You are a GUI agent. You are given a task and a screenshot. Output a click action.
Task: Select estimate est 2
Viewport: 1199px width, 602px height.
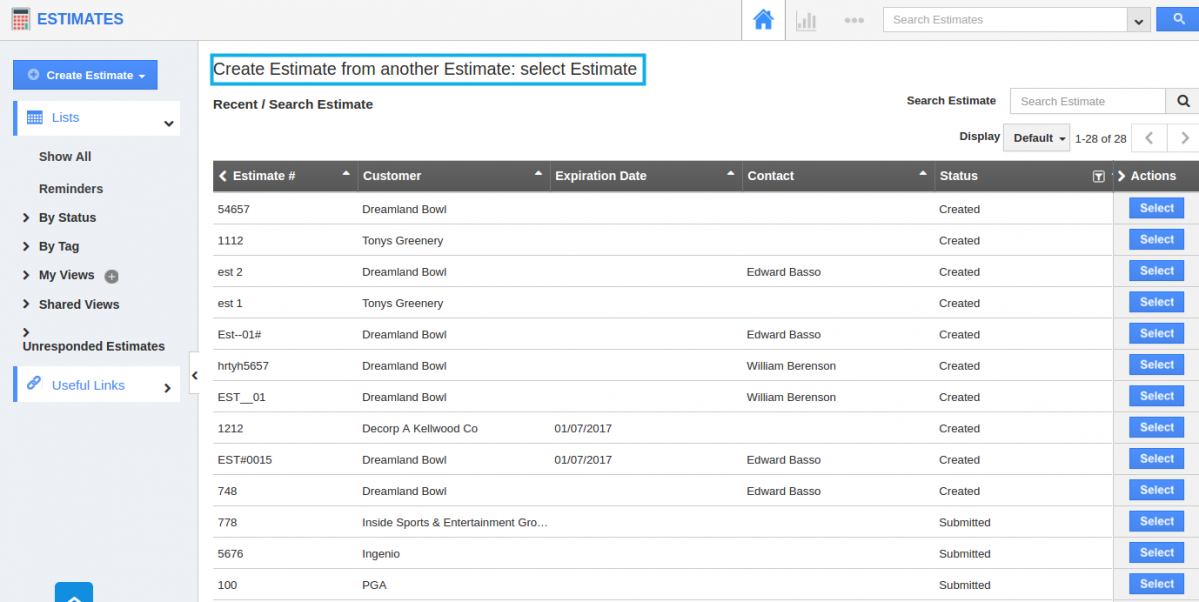click(1156, 271)
